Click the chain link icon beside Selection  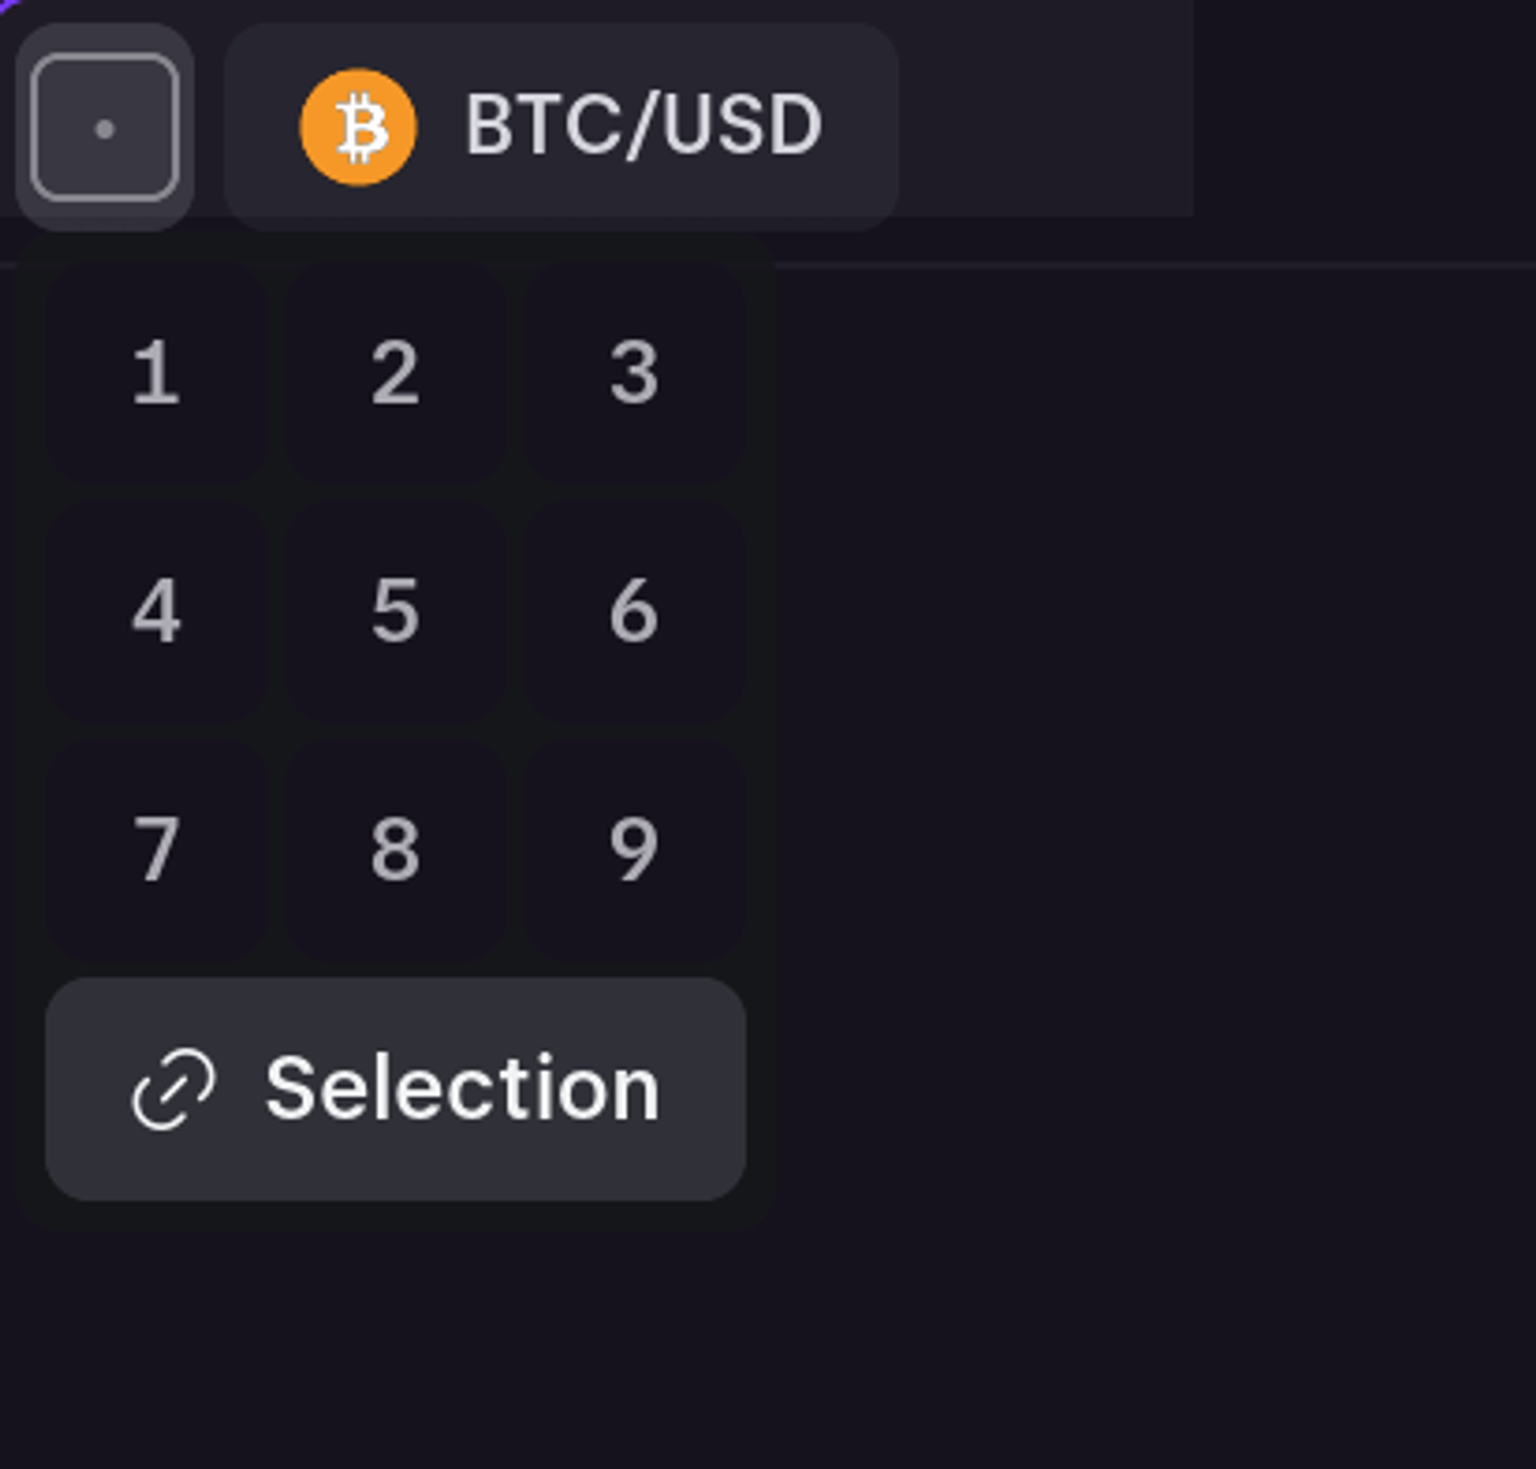click(x=173, y=1089)
